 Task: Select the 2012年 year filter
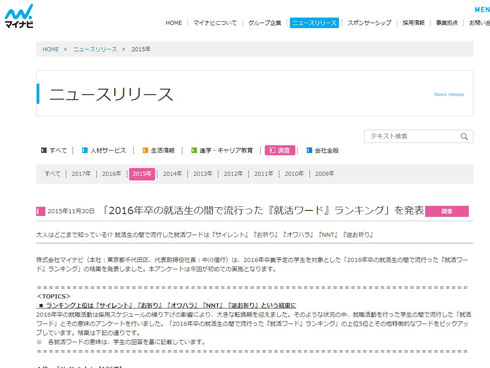[x=233, y=174]
